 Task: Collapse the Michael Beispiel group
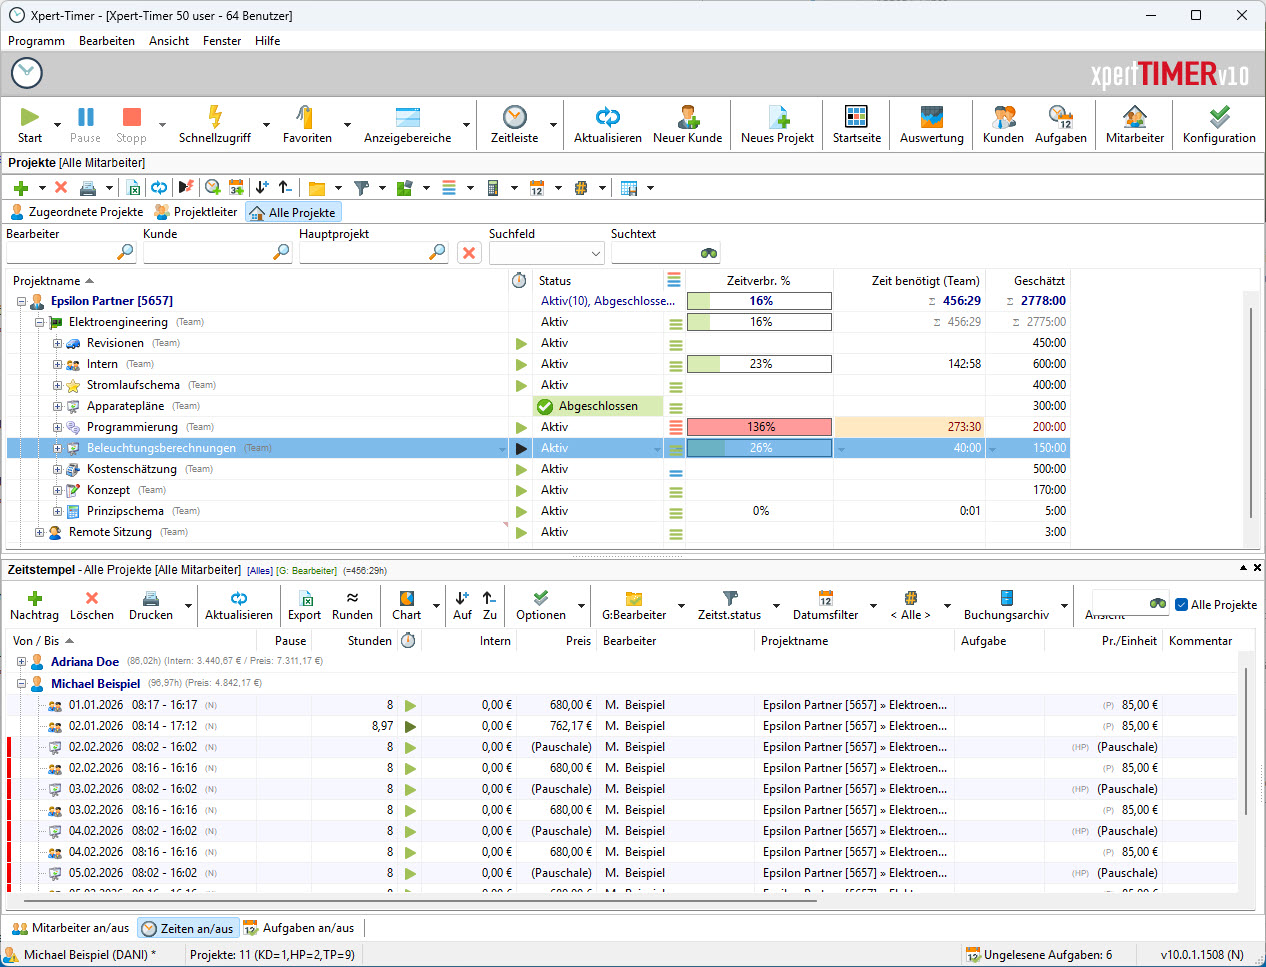[21, 684]
